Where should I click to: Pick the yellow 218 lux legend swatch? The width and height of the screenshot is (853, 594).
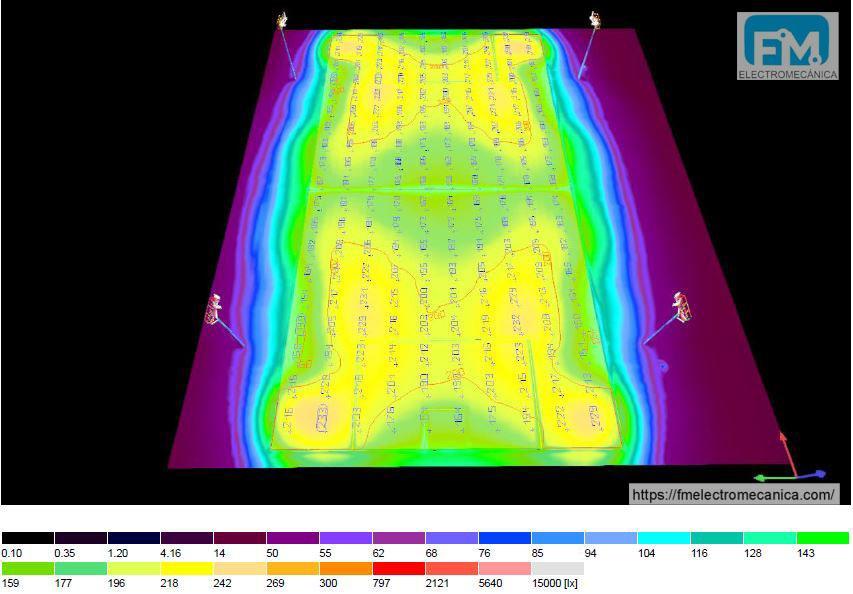tap(187, 568)
